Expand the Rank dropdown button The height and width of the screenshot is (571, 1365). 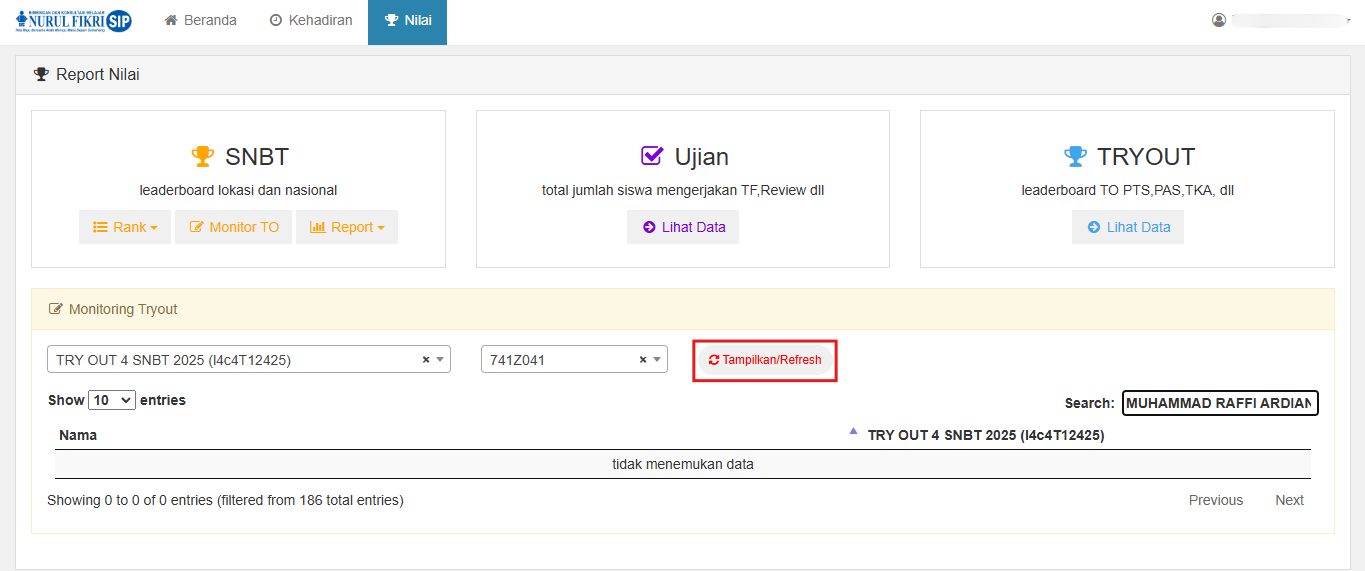coord(125,227)
